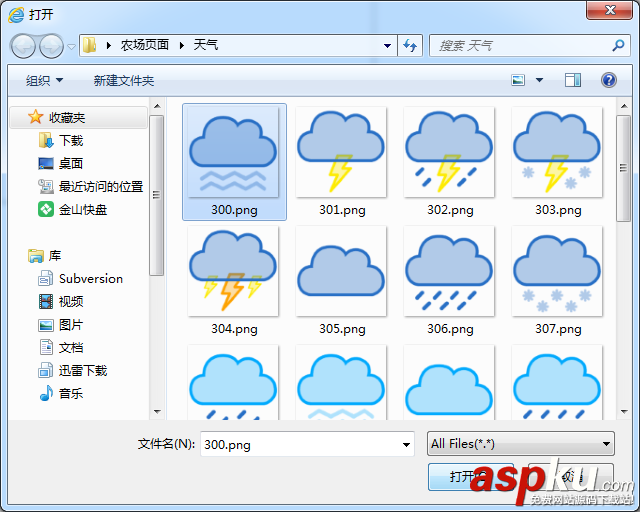Click the green 金山快盘 icon
The width and height of the screenshot is (640, 512).
[x=46, y=209]
